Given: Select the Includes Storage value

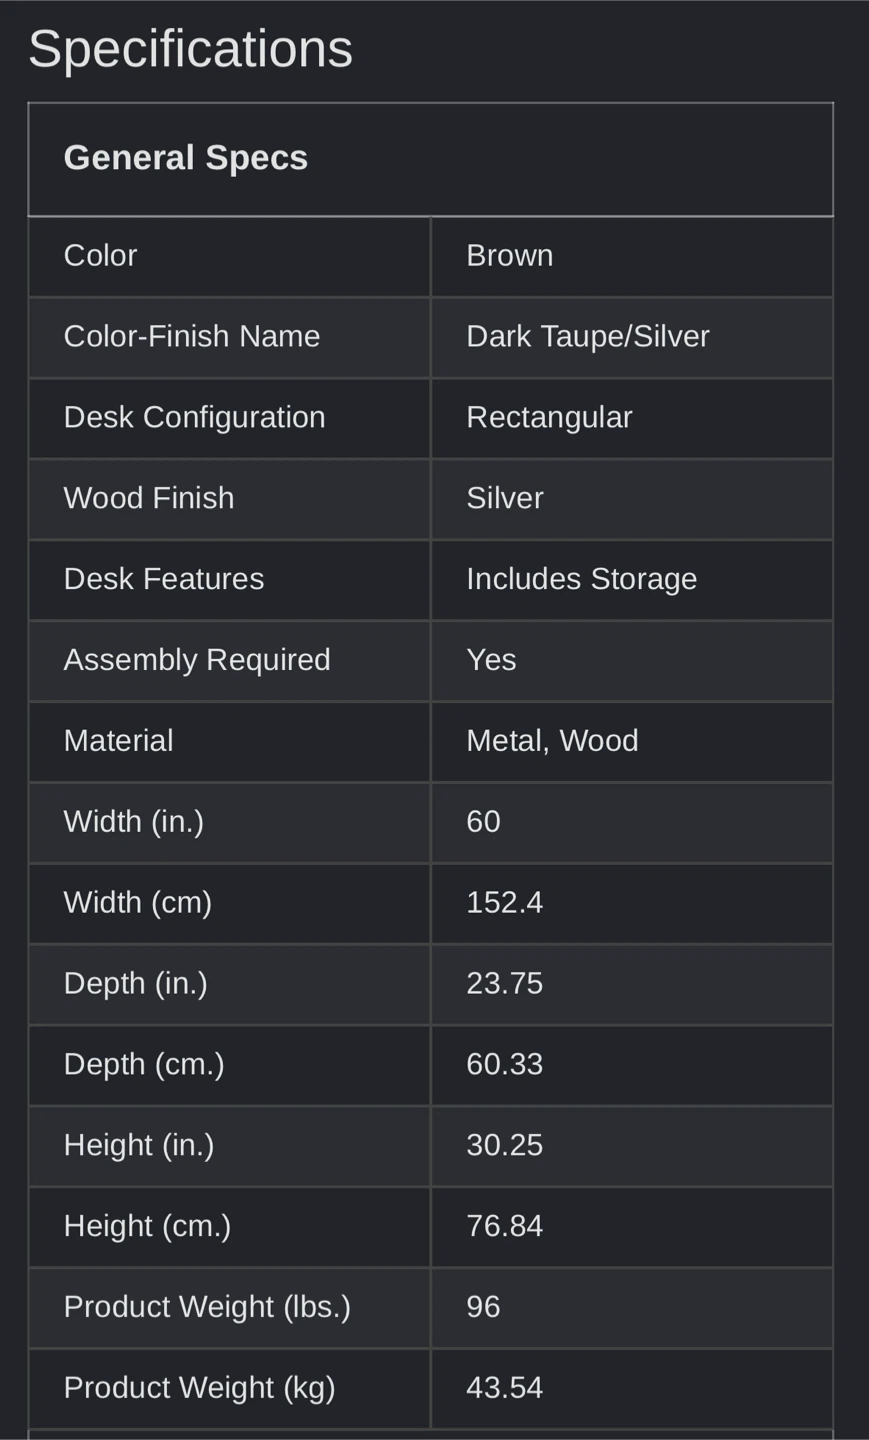Looking at the screenshot, I should [582, 579].
